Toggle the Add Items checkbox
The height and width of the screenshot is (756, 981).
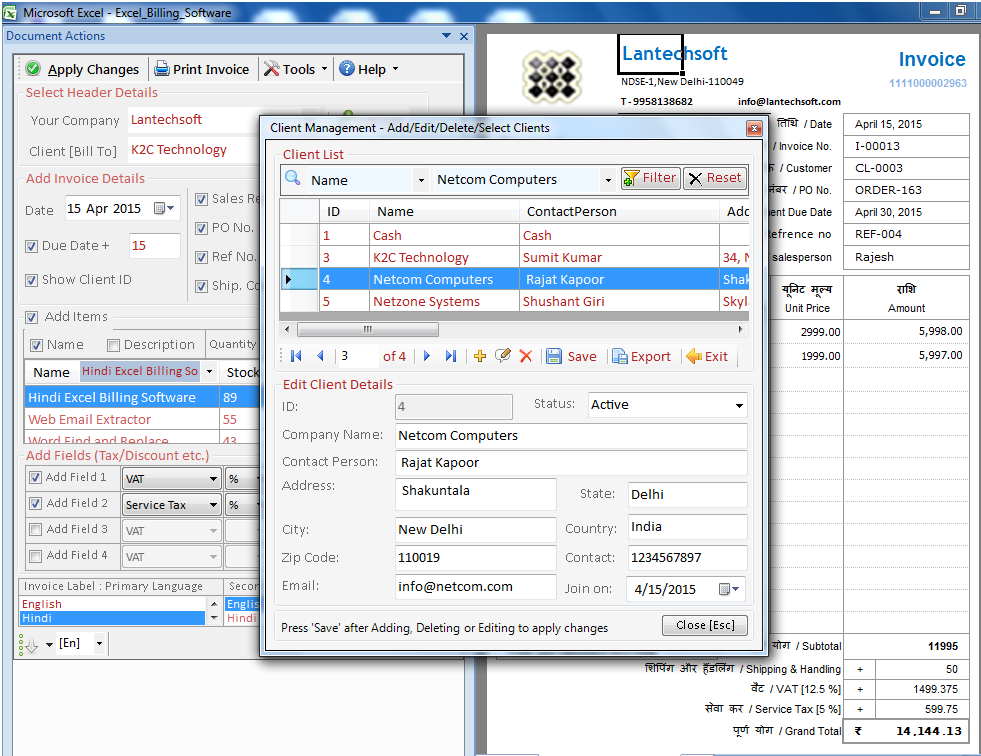point(31,317)
